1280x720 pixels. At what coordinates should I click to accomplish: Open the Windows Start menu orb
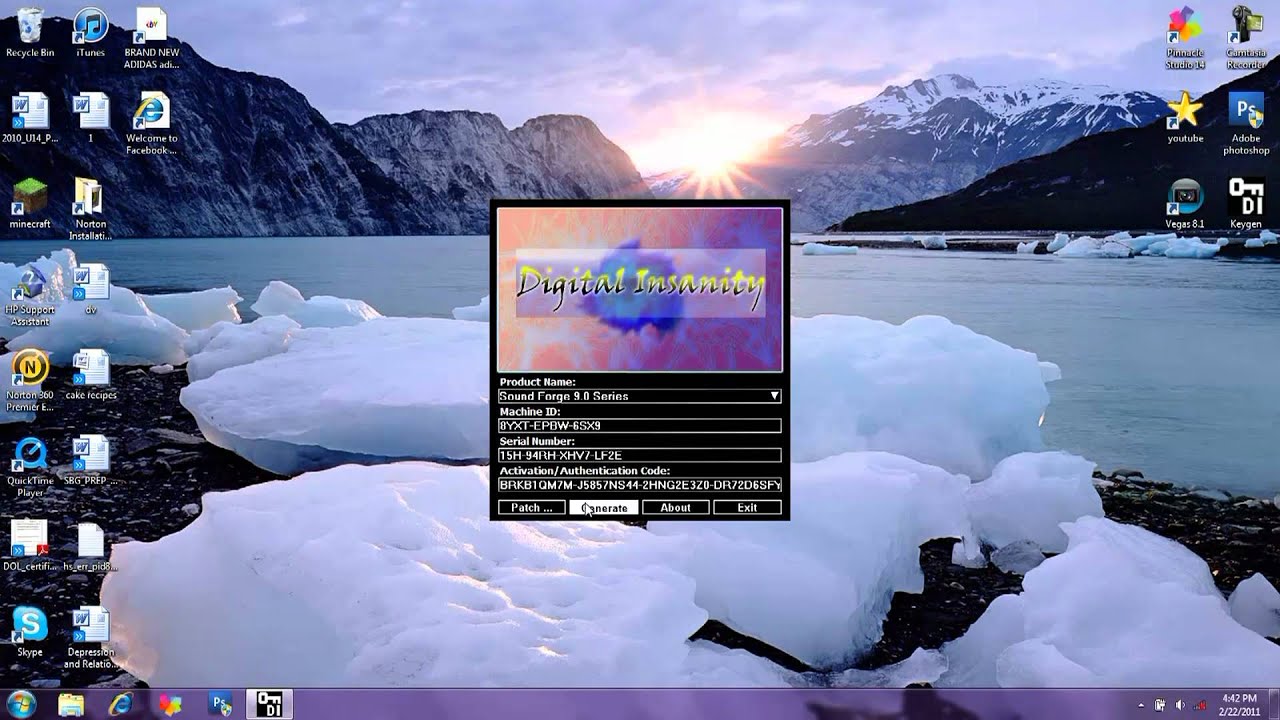21,704
